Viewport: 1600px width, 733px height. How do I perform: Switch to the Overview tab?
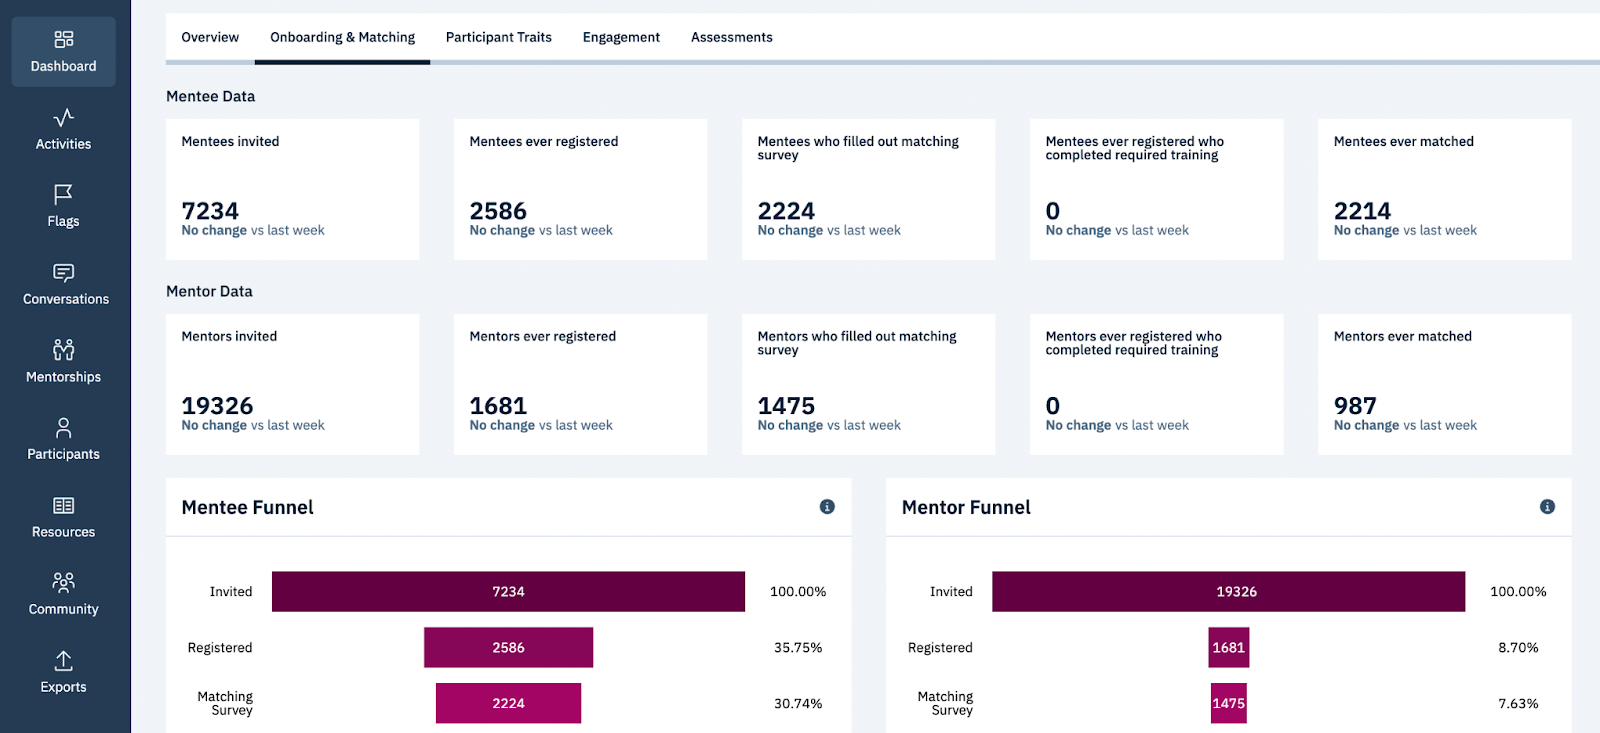tap(210, 38)
